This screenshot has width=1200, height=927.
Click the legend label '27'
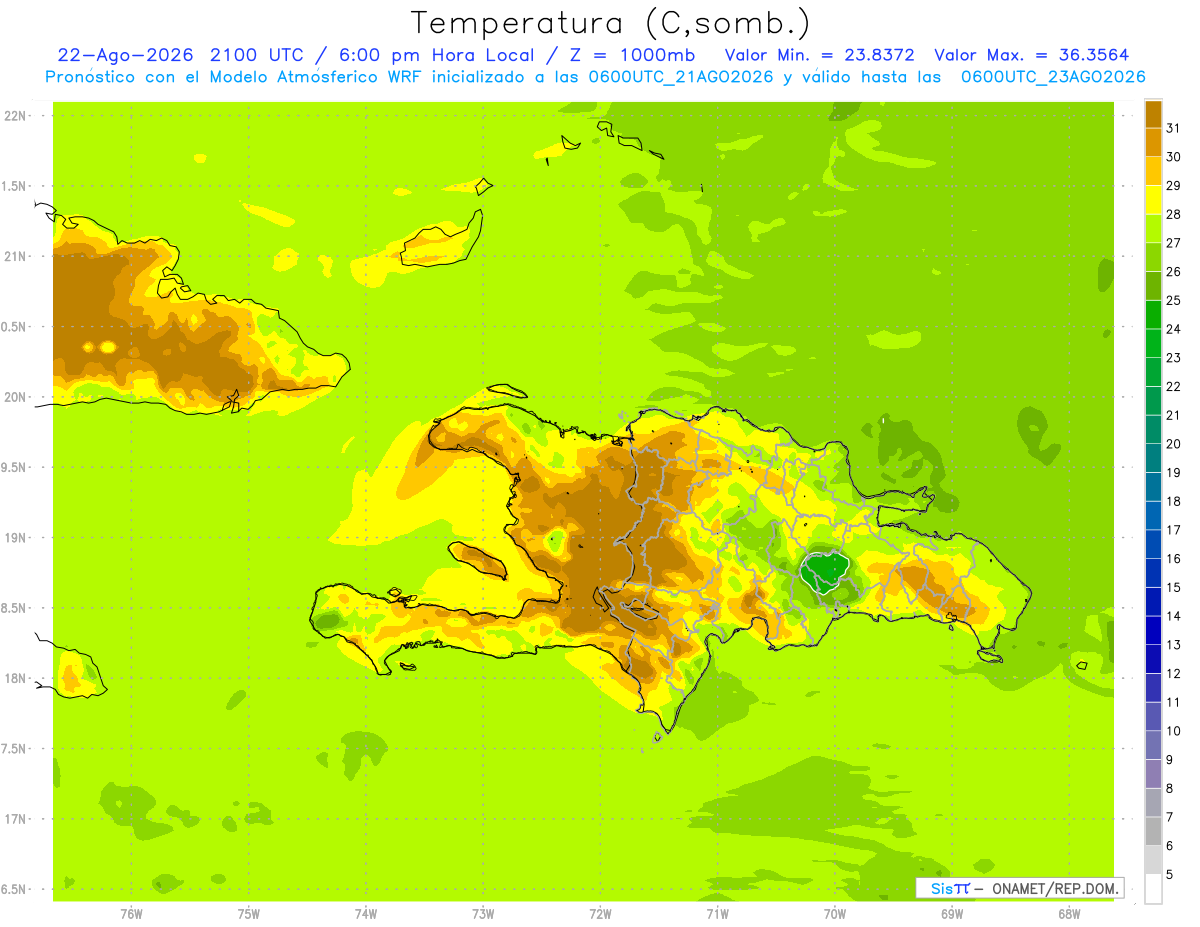coord(1173,243)
